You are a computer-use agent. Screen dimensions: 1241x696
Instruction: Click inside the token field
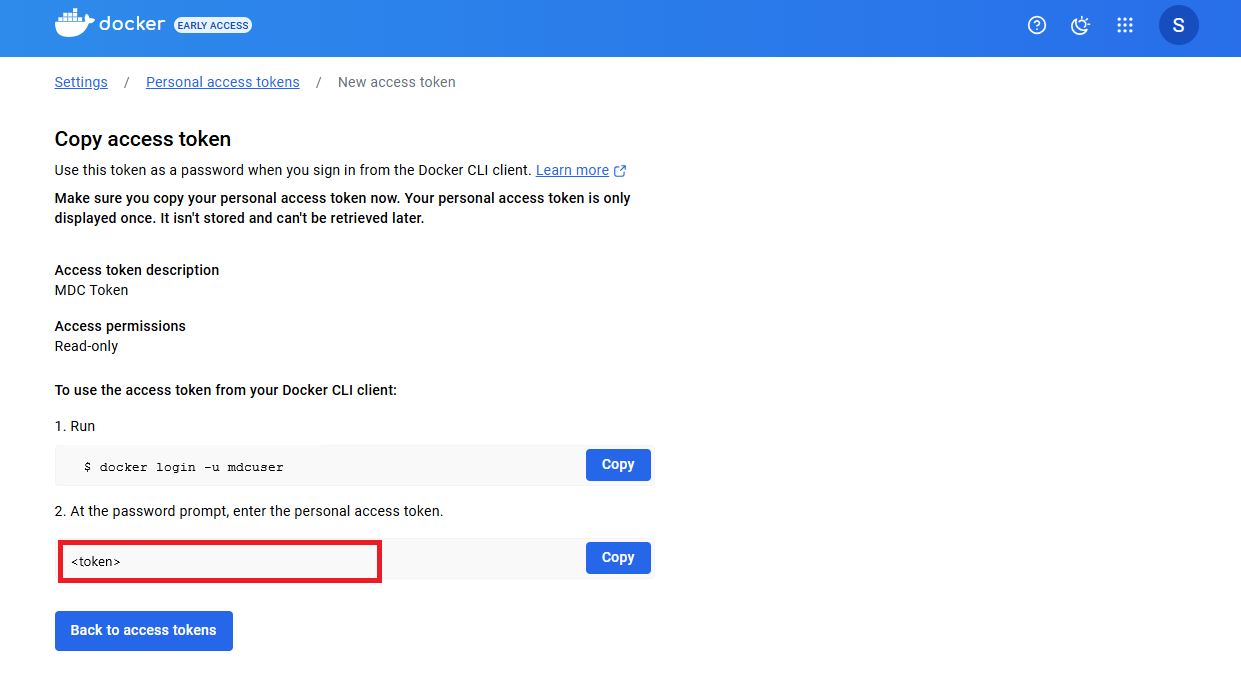click(x=219, y=562)
